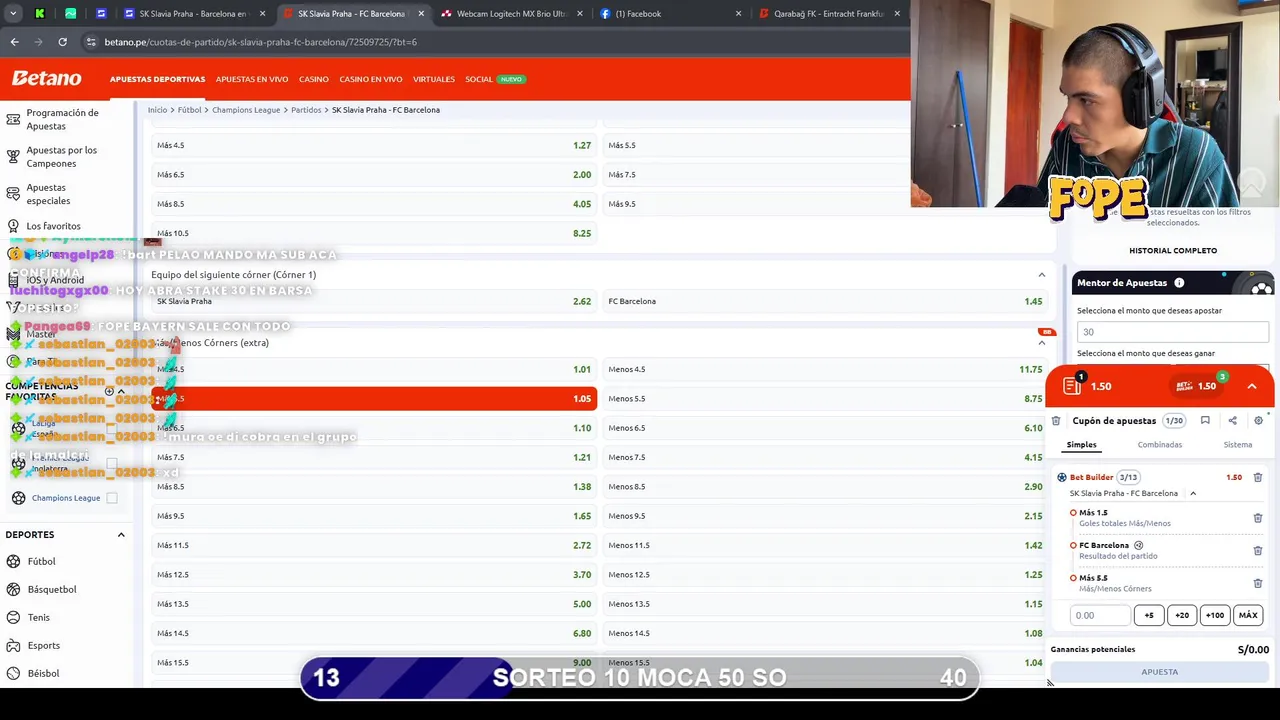1280x720 pixels.
Task: Open the site info icon beside the URL
Action: point(91,42)
